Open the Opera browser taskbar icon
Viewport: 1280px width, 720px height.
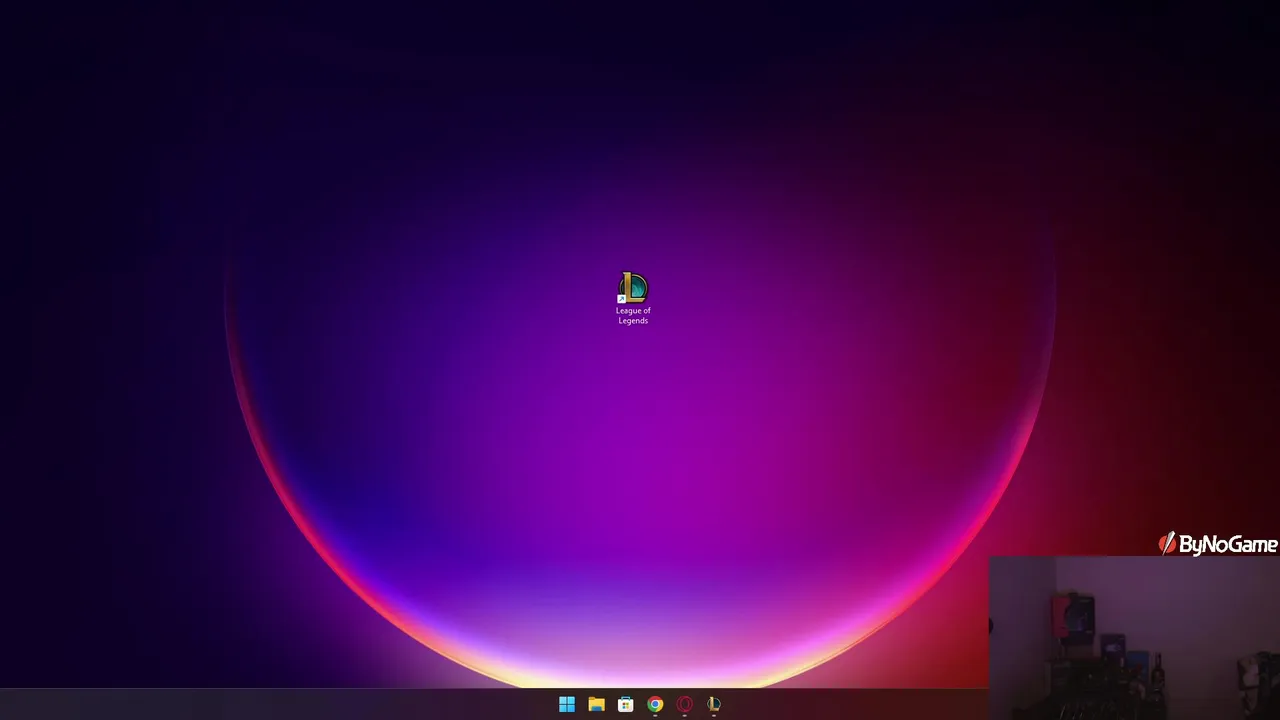(684, 705)
